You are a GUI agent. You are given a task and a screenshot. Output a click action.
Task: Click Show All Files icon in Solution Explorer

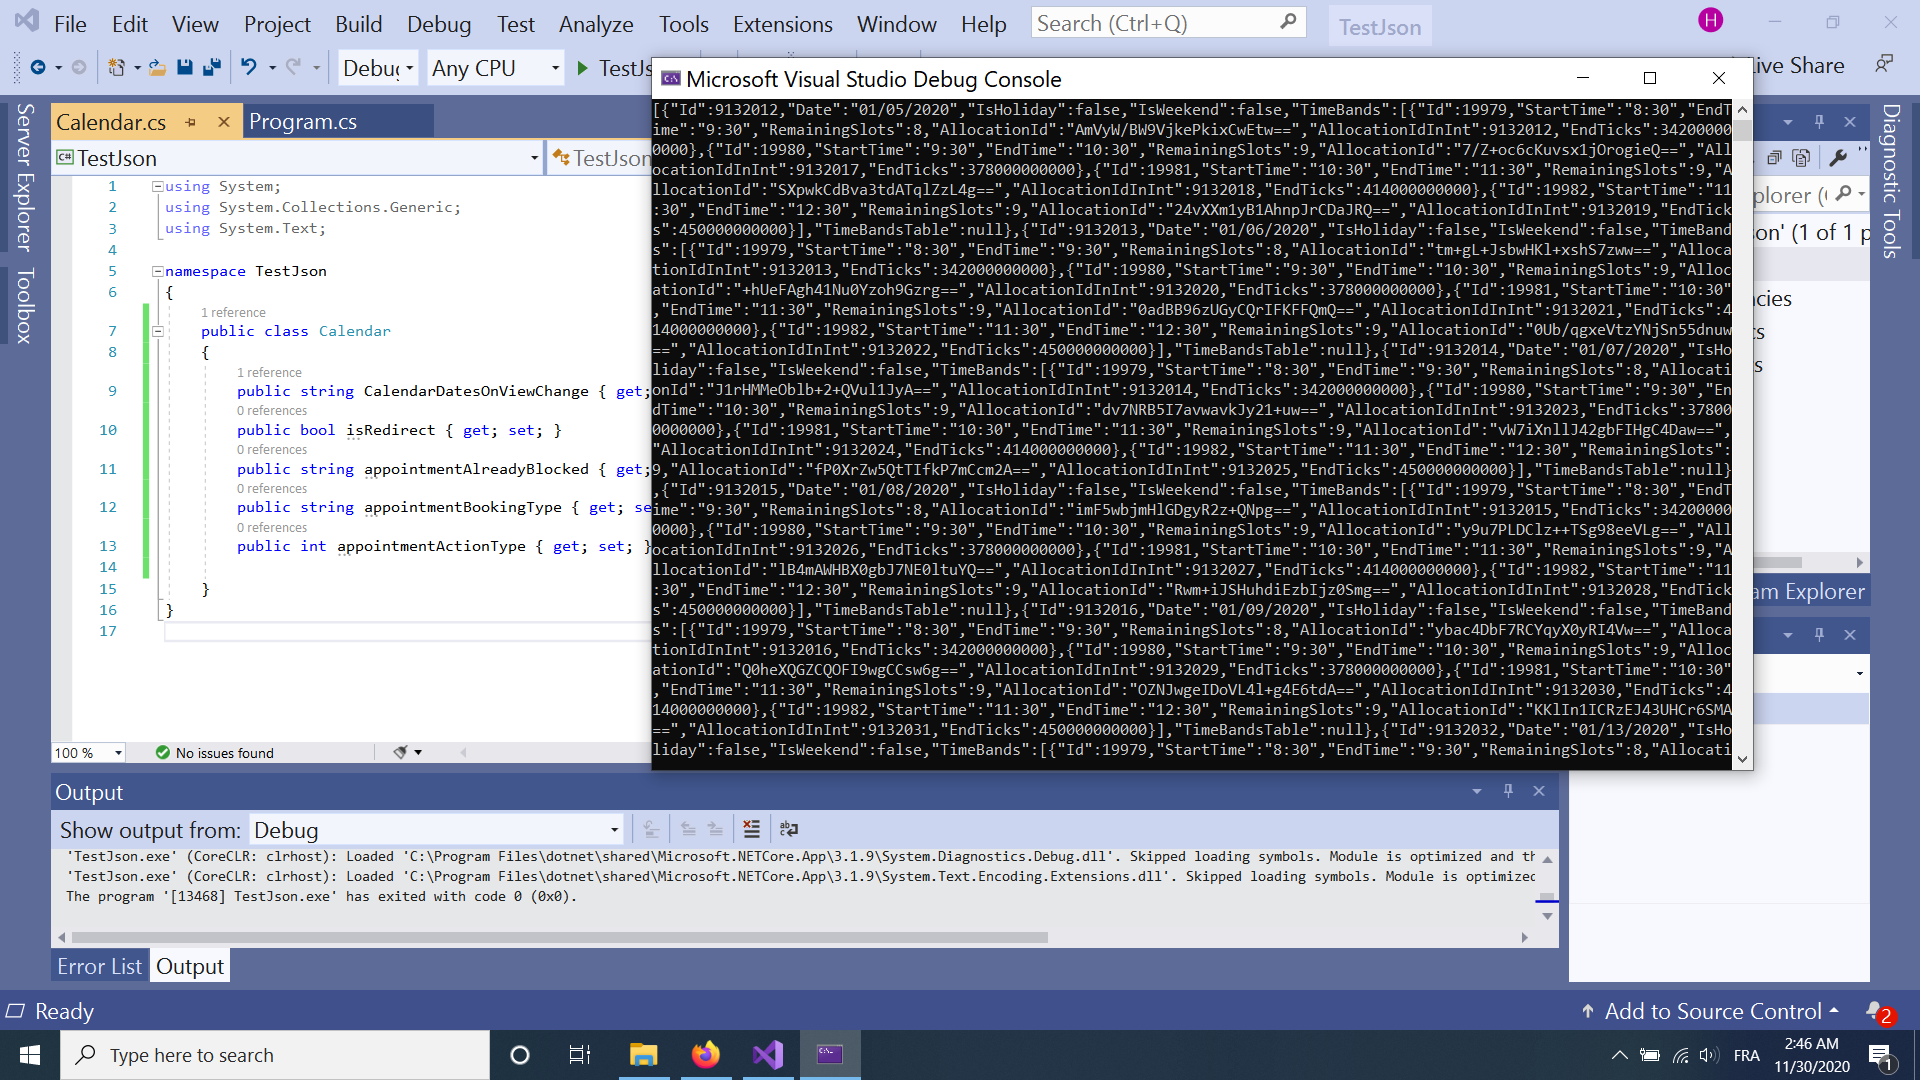tap(1801, 157)
